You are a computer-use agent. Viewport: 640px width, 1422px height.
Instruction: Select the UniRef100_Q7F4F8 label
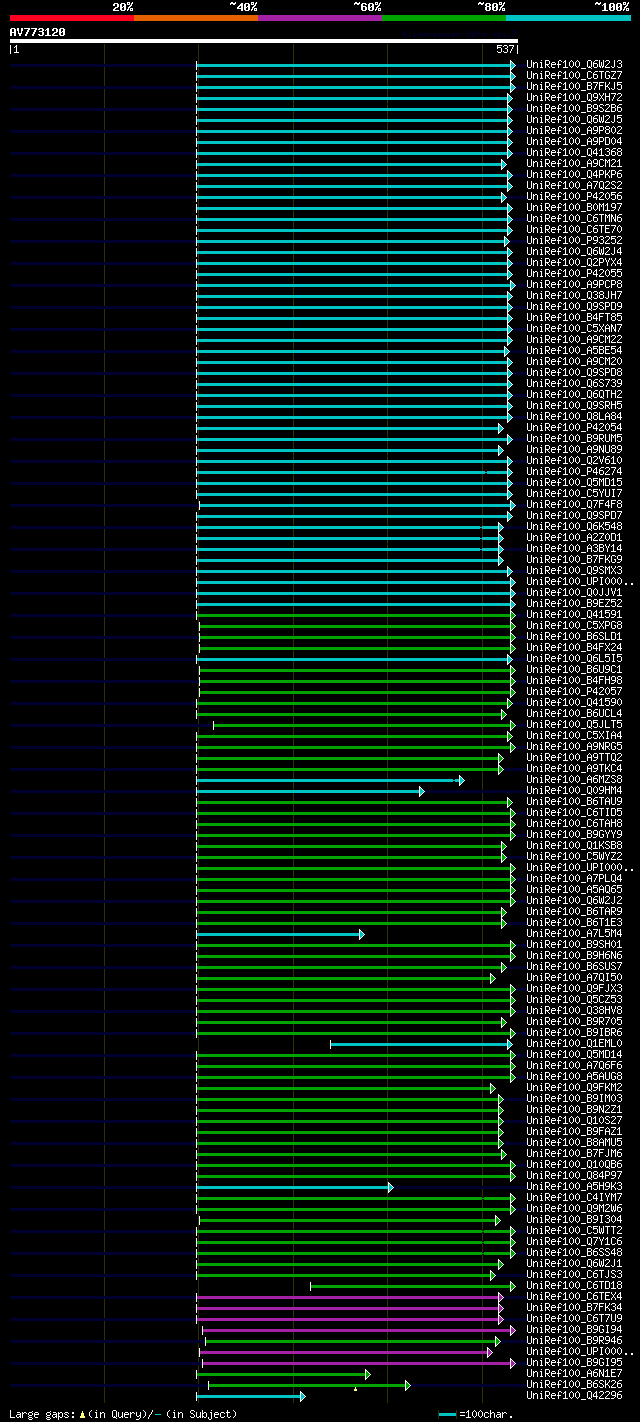(574, 504)
